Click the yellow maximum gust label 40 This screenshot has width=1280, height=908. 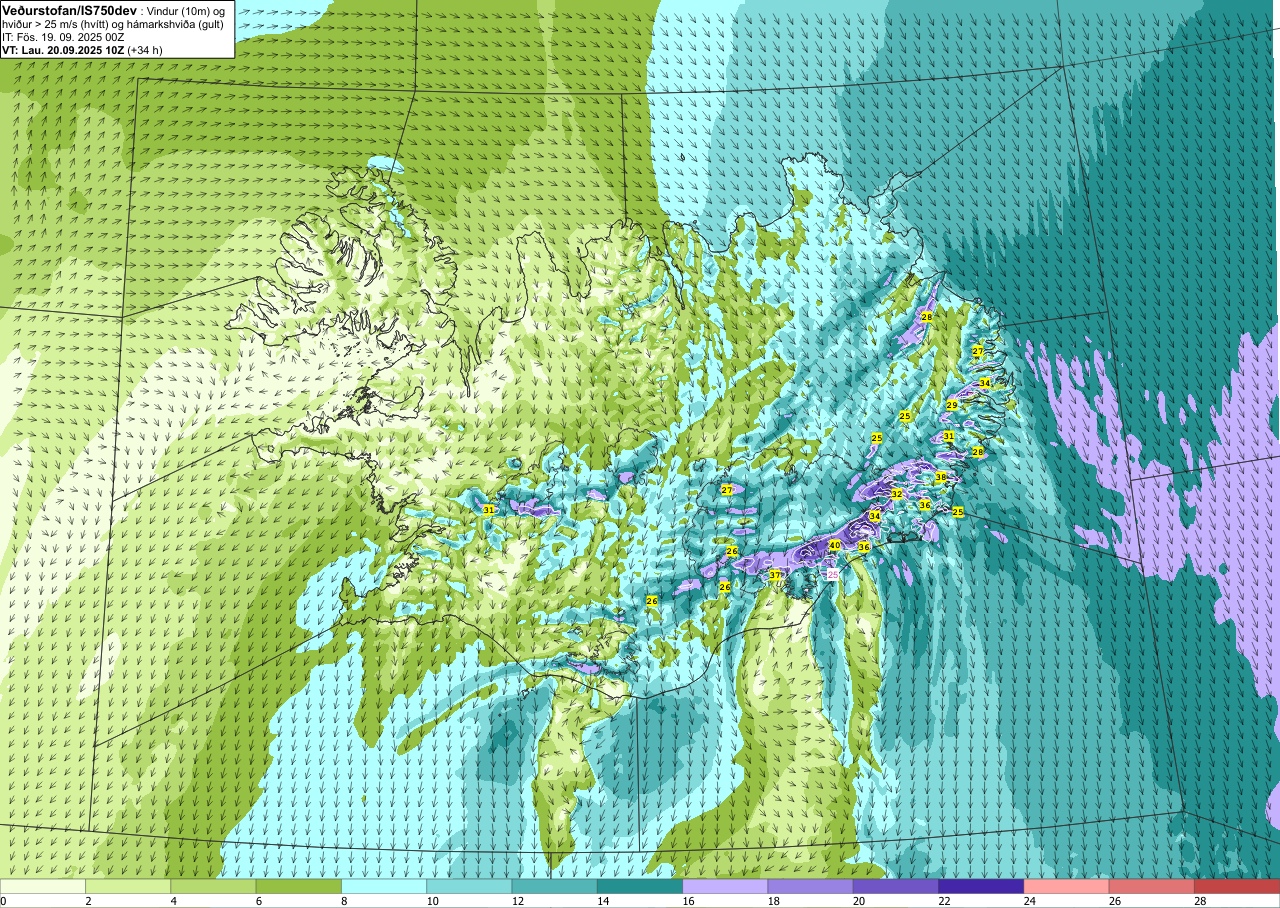pyautogui.click(x=835, y=545)
